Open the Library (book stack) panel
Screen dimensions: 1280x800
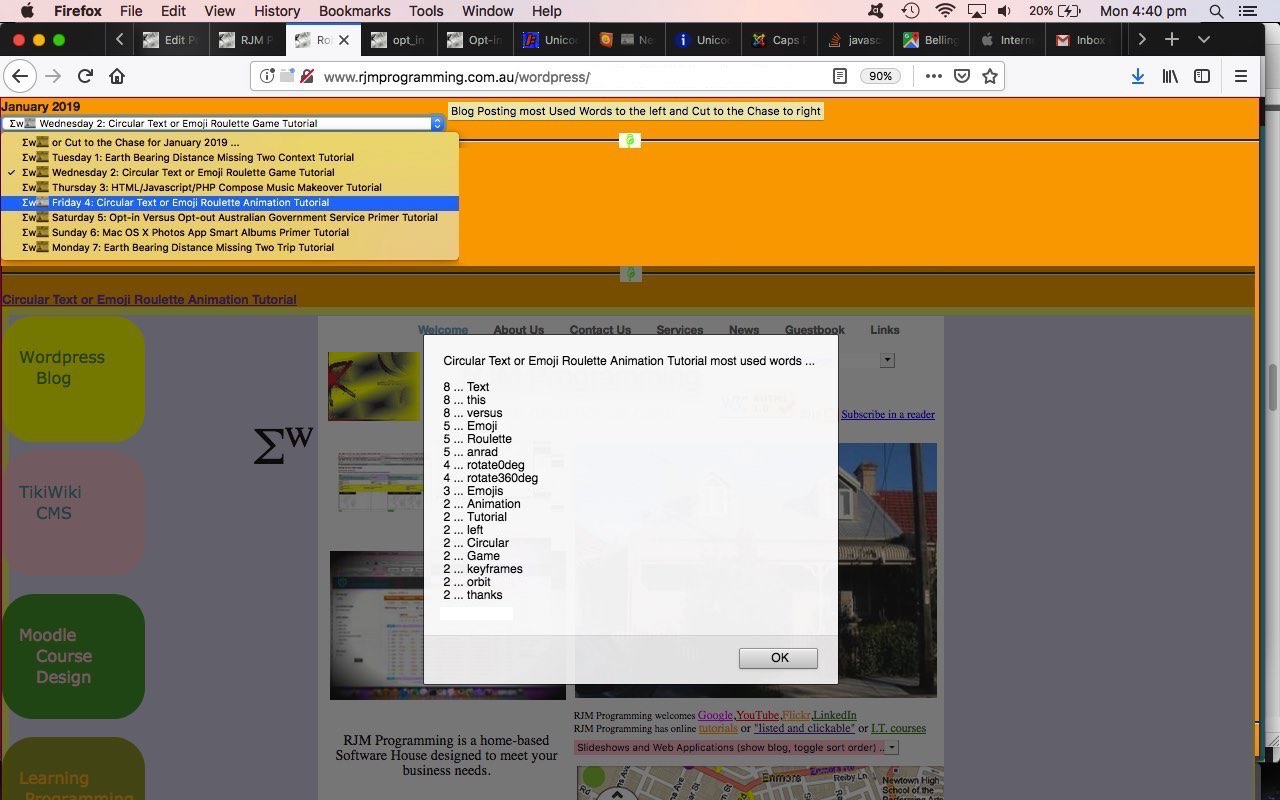(1170, 76)
